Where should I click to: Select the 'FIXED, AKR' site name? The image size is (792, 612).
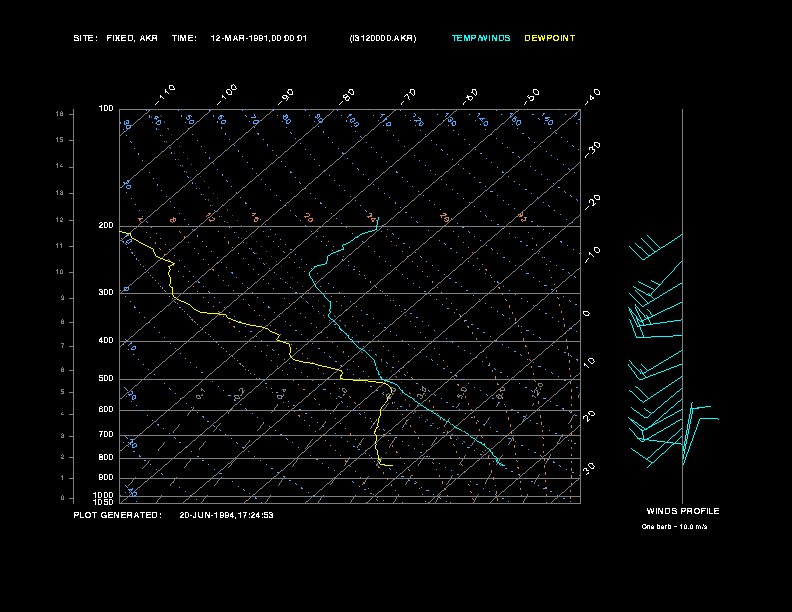point(132,38)
